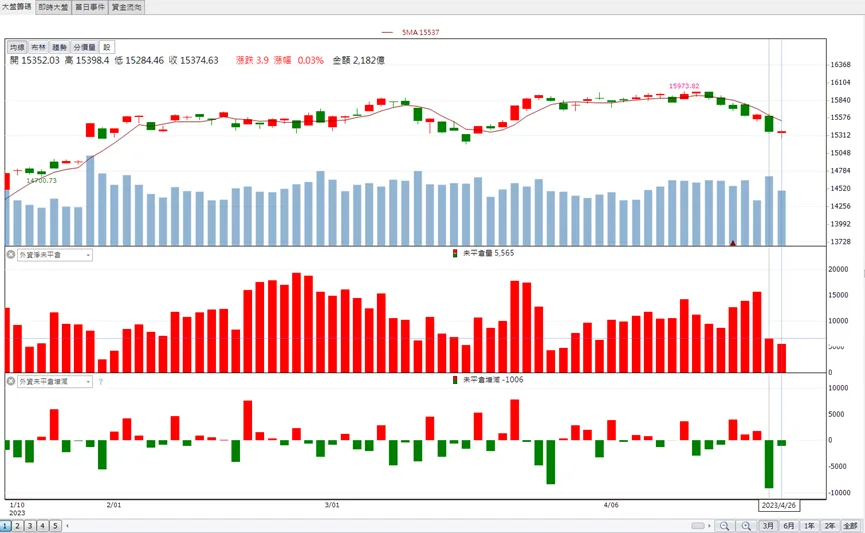Zoom in the chart with plus magnifier
This screenshot has height=533, width=865.
[746, 526]
